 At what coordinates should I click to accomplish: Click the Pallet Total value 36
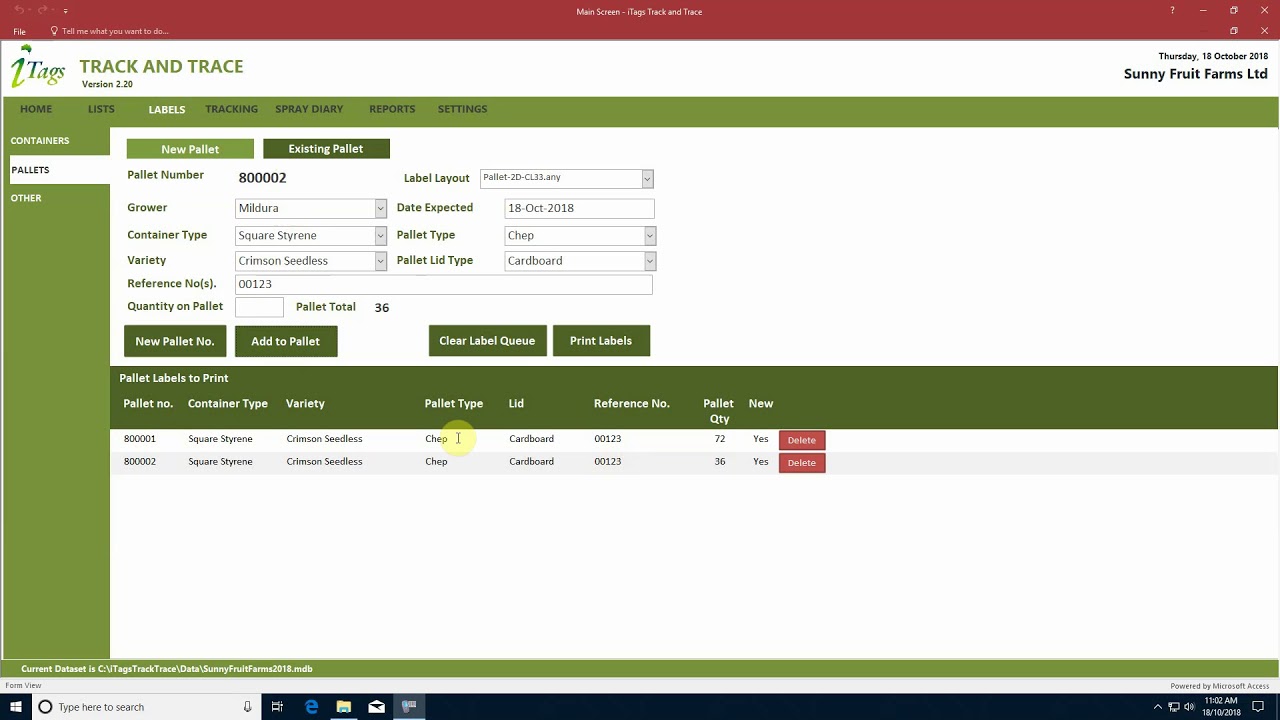click(382, 308)
